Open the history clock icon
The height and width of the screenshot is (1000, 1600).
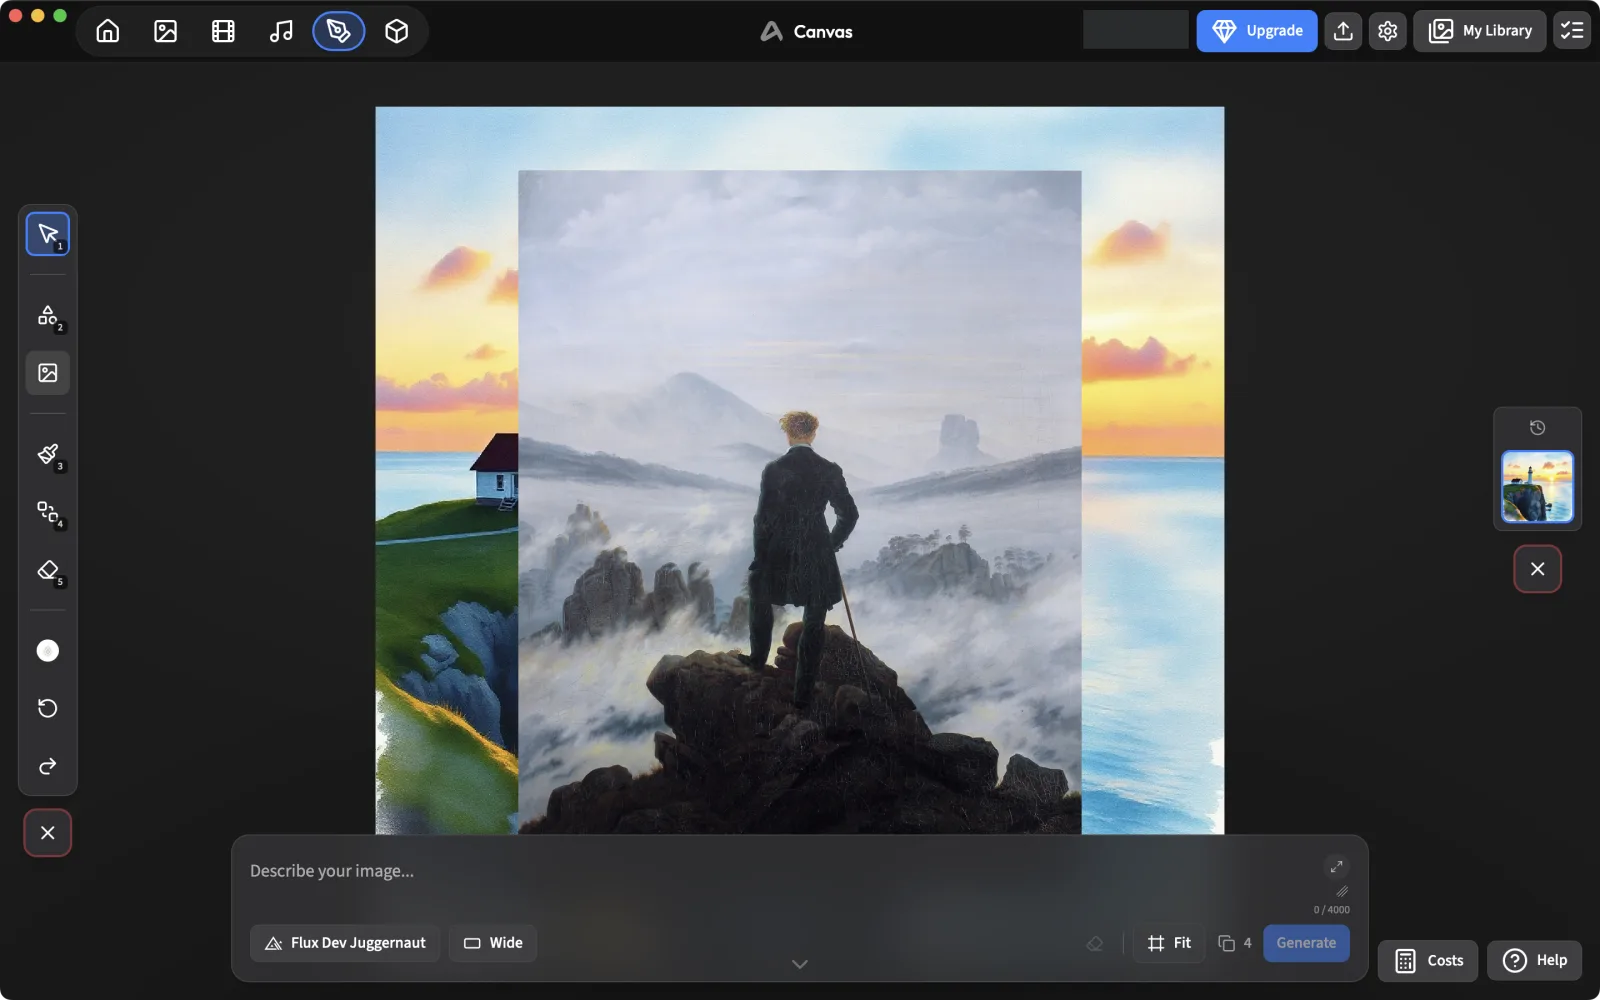coord(1538,428)
